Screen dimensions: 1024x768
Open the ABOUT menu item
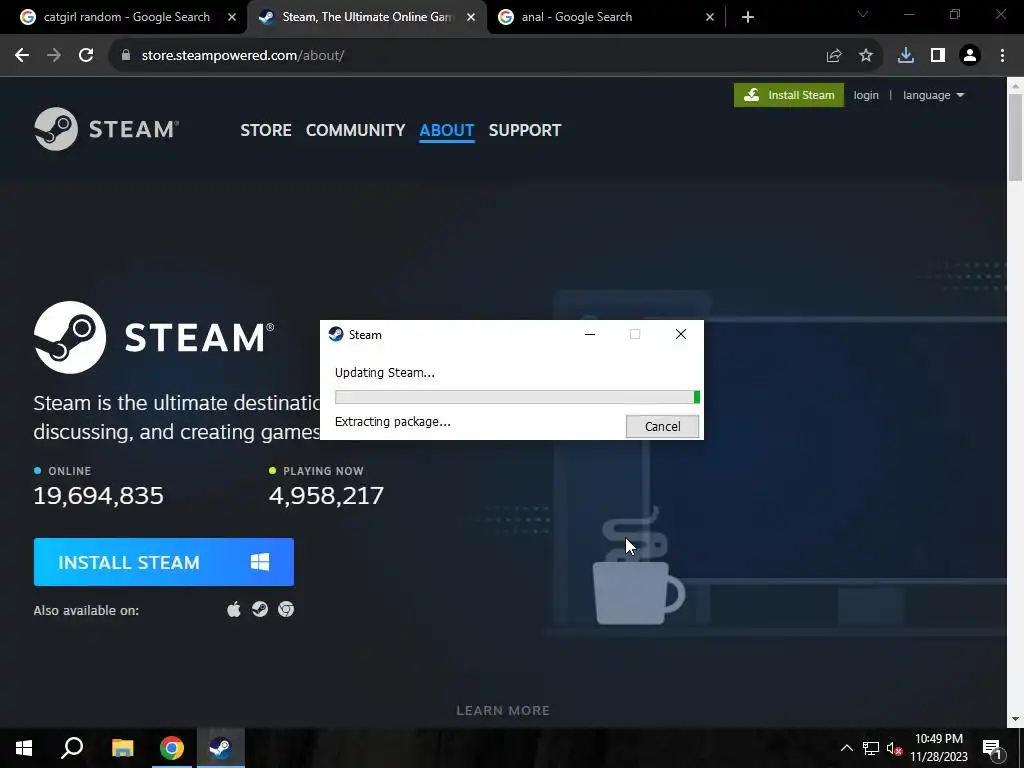point(447,130)
